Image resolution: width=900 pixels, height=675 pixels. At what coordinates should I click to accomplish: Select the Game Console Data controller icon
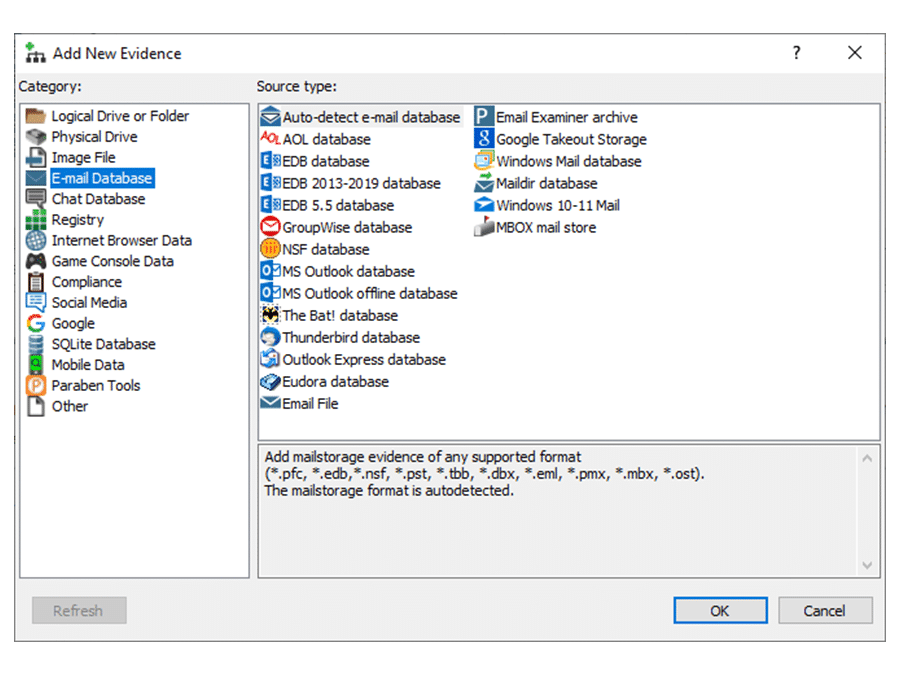(x=36, y=261)
